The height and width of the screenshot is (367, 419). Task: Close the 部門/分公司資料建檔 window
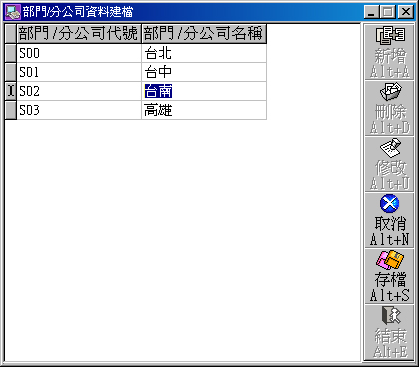click(406, 12)
